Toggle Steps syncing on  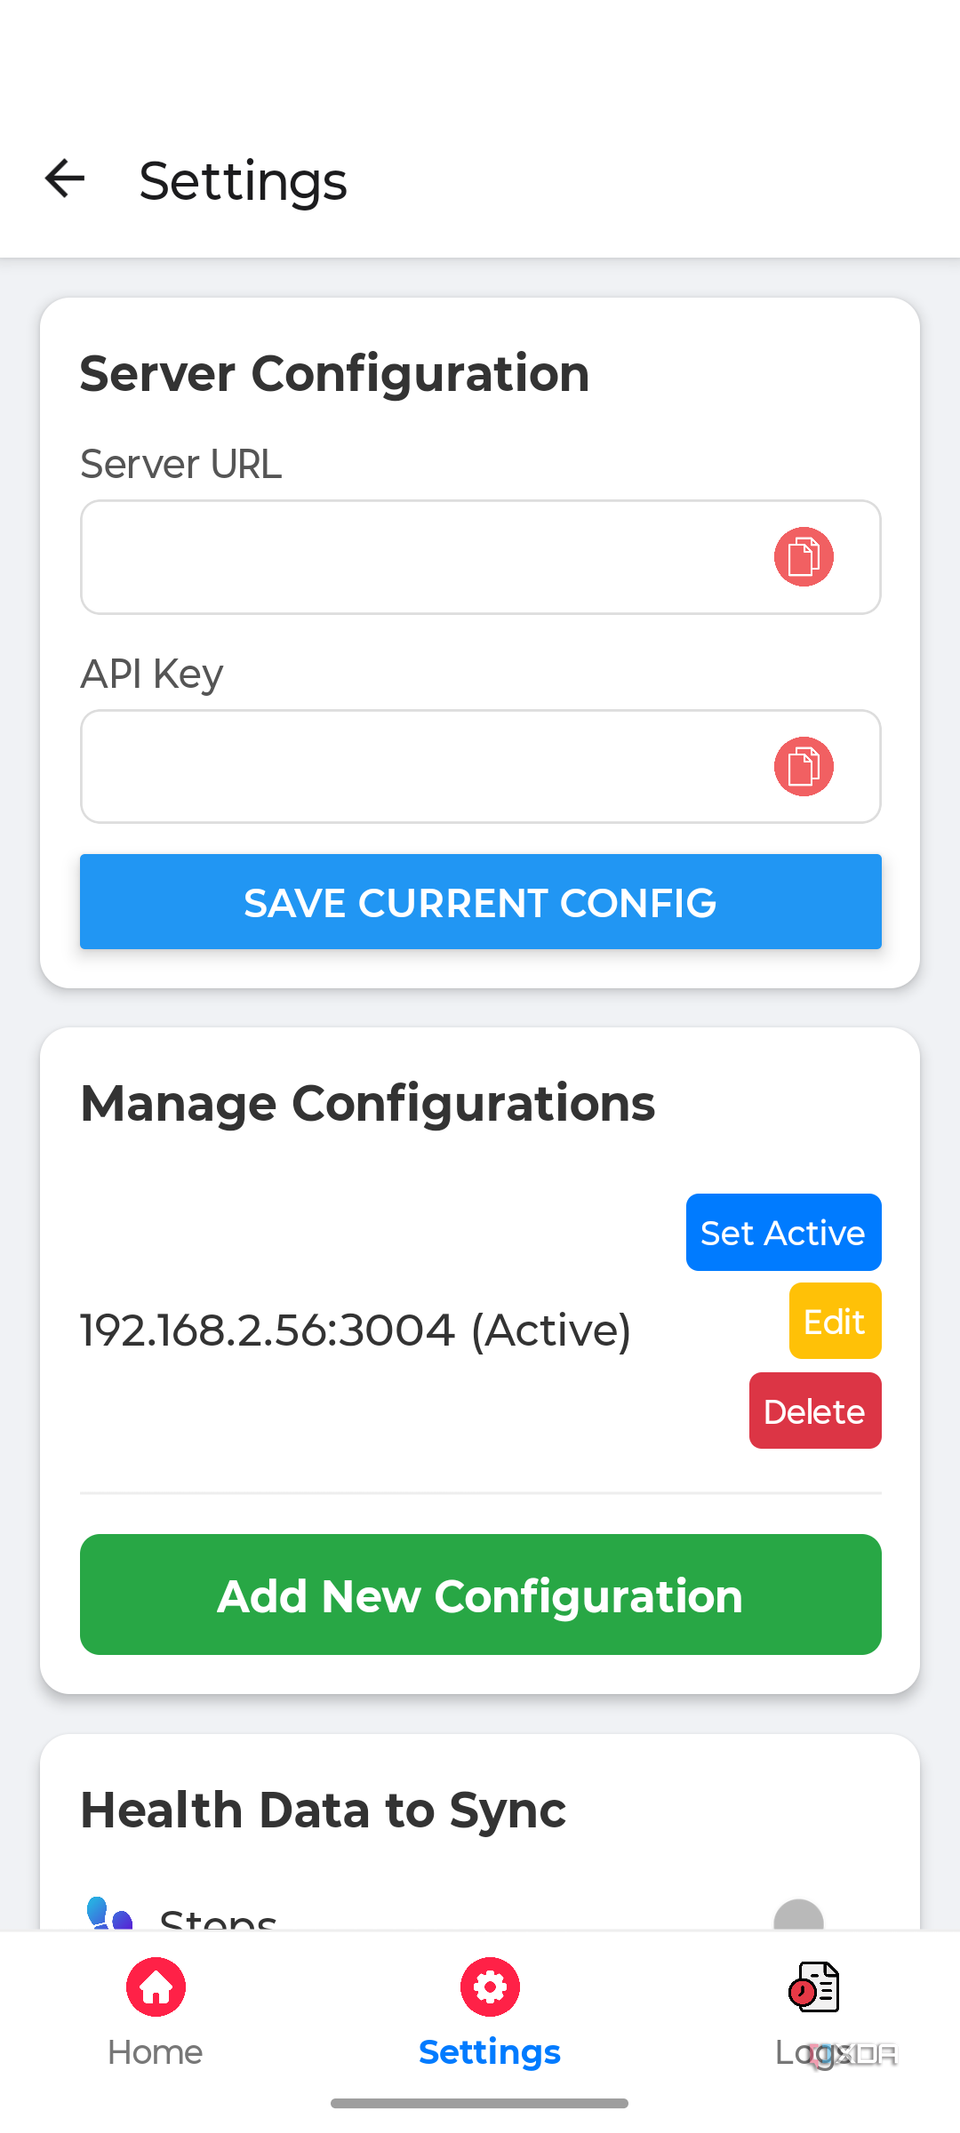click(800, 1915)
